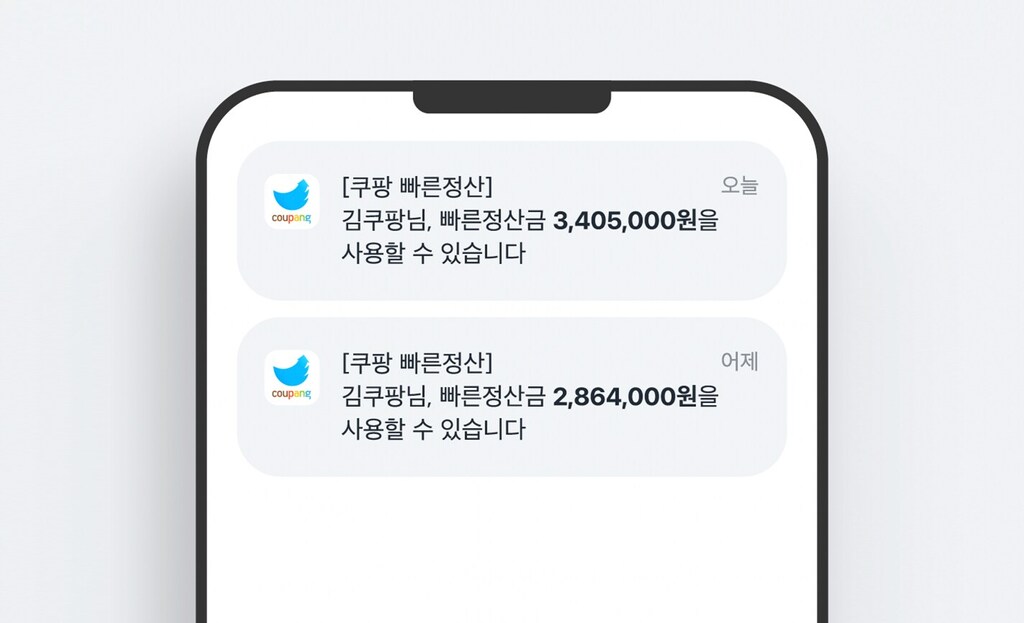Click the 어제 timestamp label

tap(739, 362)
